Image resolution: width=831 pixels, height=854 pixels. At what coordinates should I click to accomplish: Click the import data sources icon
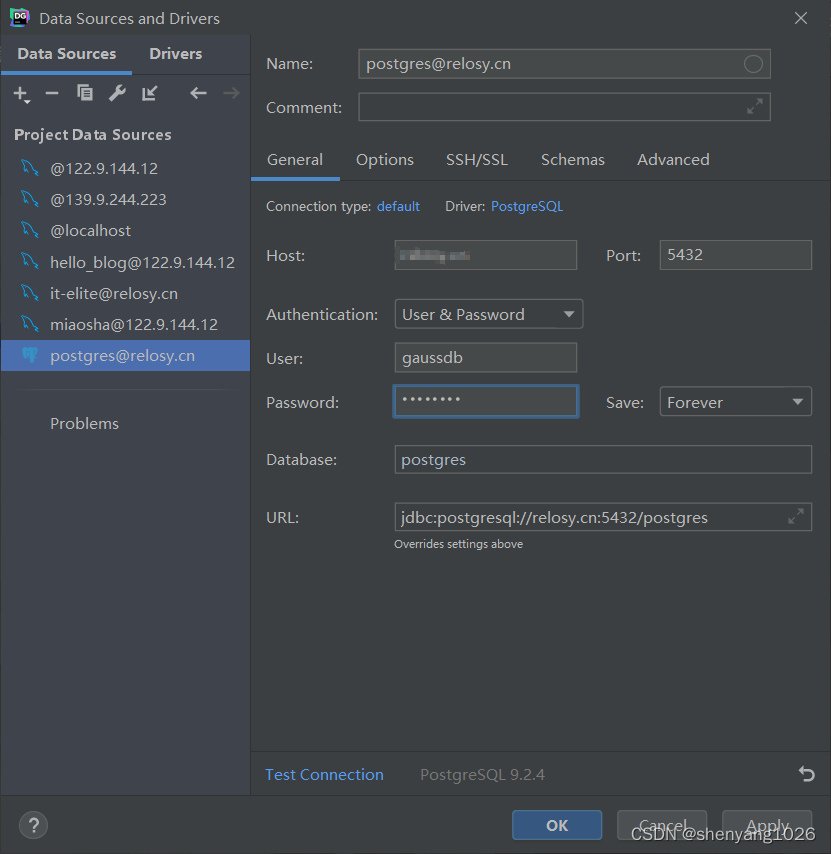(x=150, y=93)
